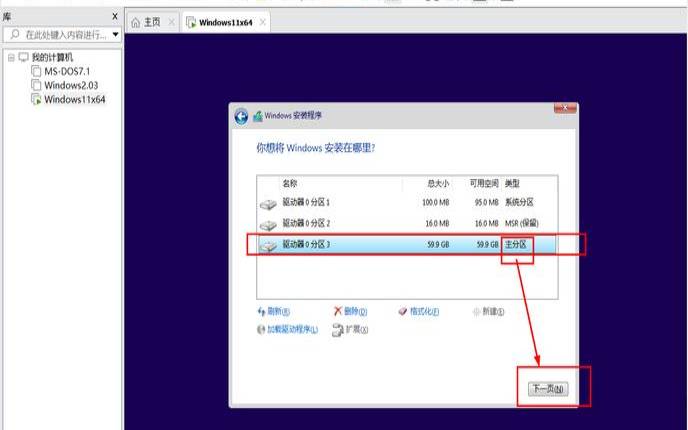
Task: Select MS-DOS7.1 virtual machine
Action: 67,71
